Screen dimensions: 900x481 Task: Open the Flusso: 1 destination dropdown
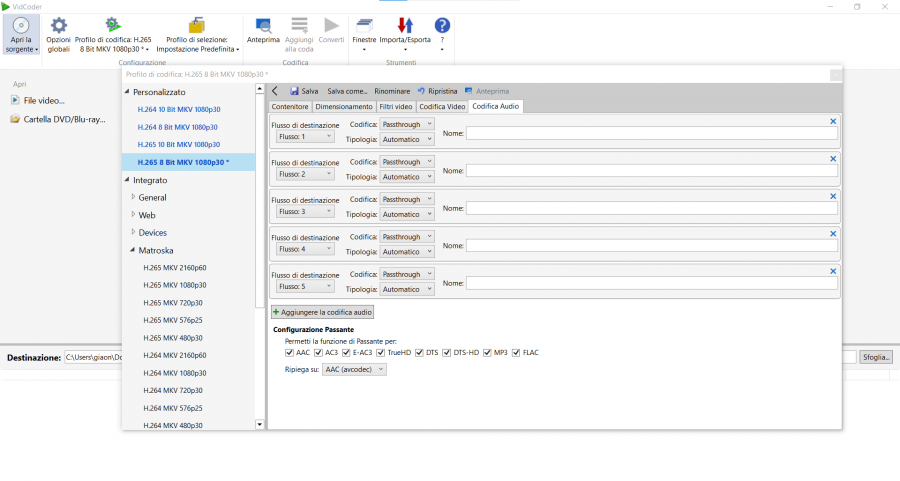(x=305, y=137)
